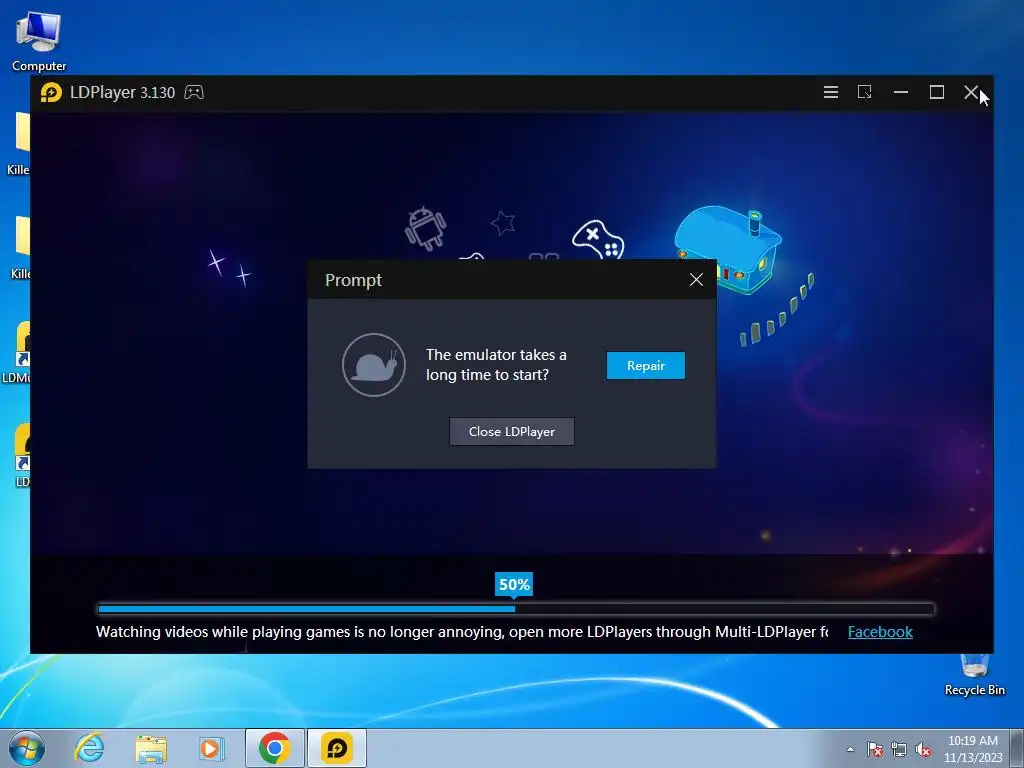Click the network tray icon
This screenshot has width=1024, height=768.
pyautogui.click(x=899, y=750)
